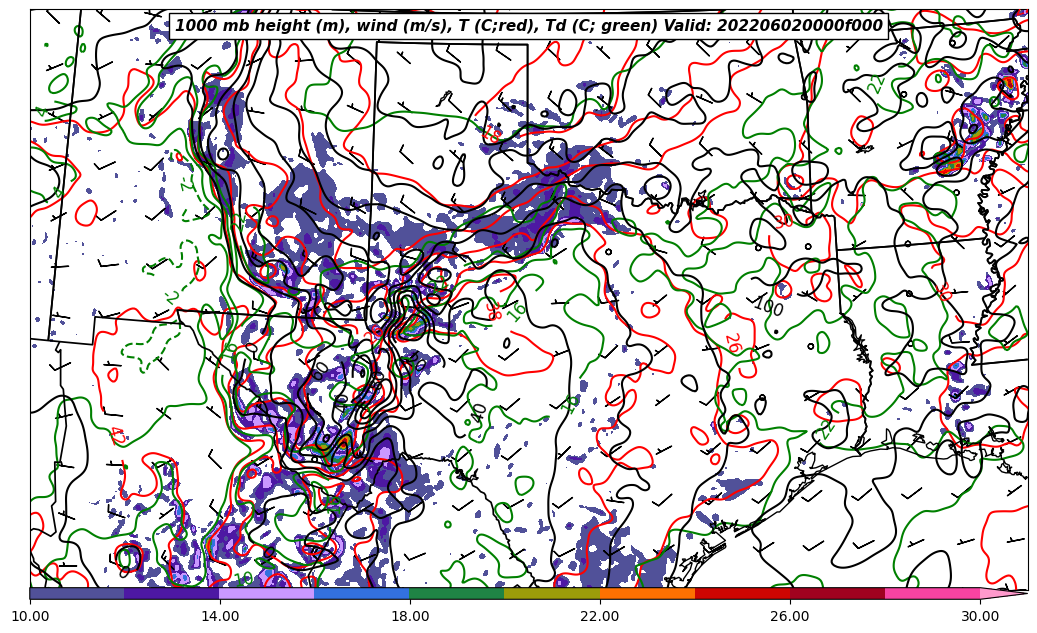Click the 26.00 colorbar tick label
This screenshot has height=633, width=1037.
click(x=790, y=616)
